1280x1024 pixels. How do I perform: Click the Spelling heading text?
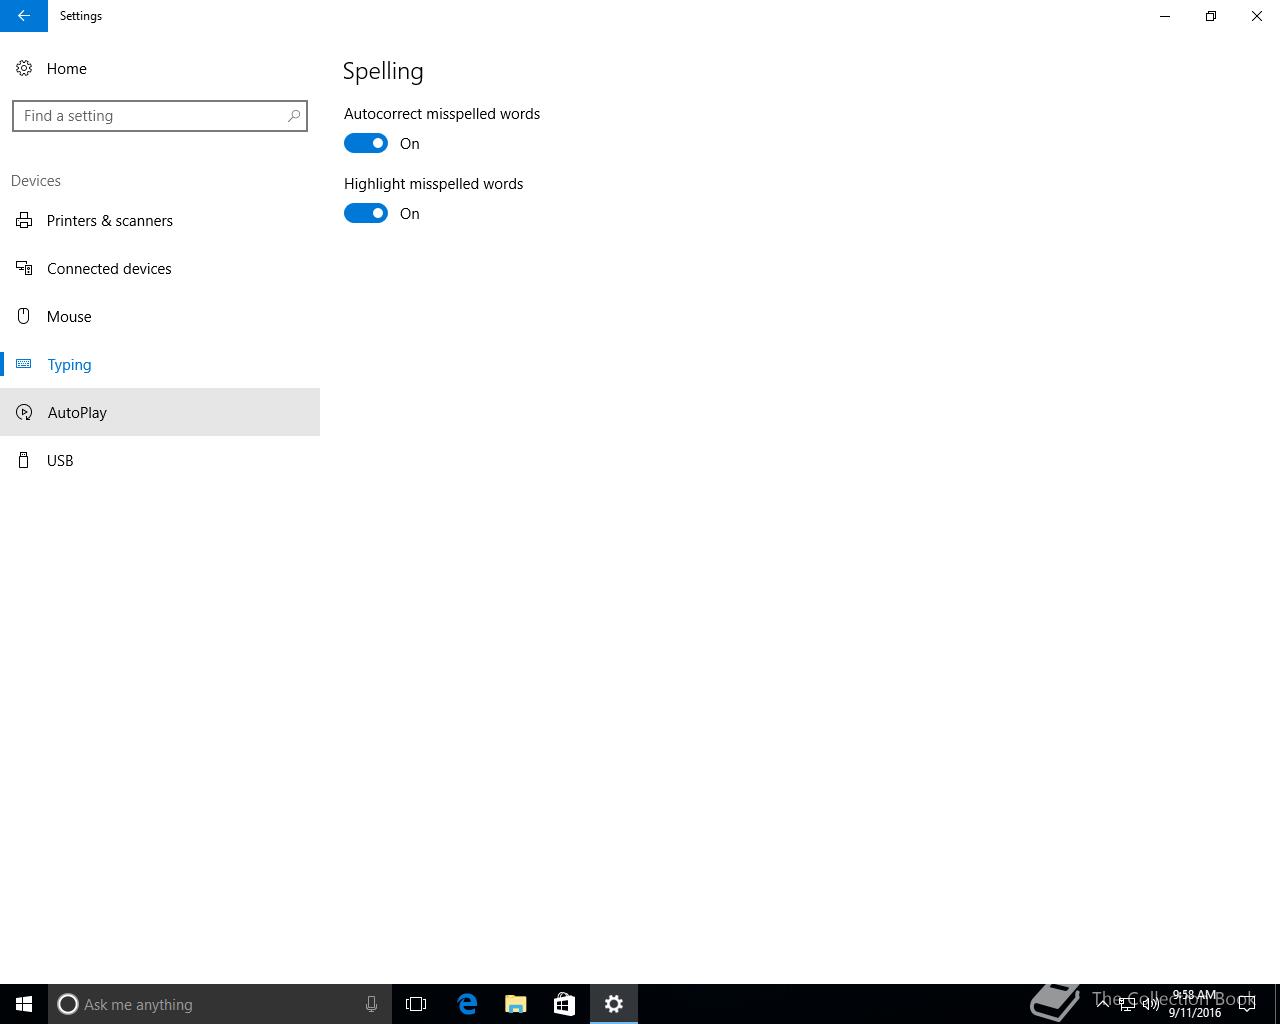coord(383,71)
